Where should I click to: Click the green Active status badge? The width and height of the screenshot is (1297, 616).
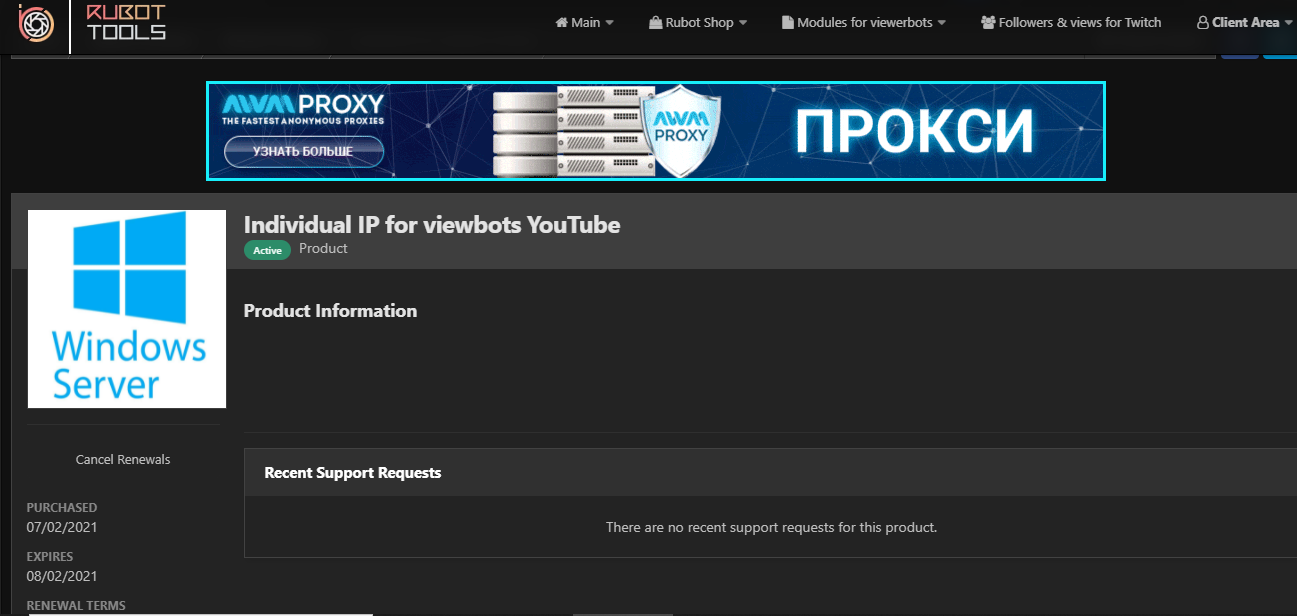coord(267,250)
